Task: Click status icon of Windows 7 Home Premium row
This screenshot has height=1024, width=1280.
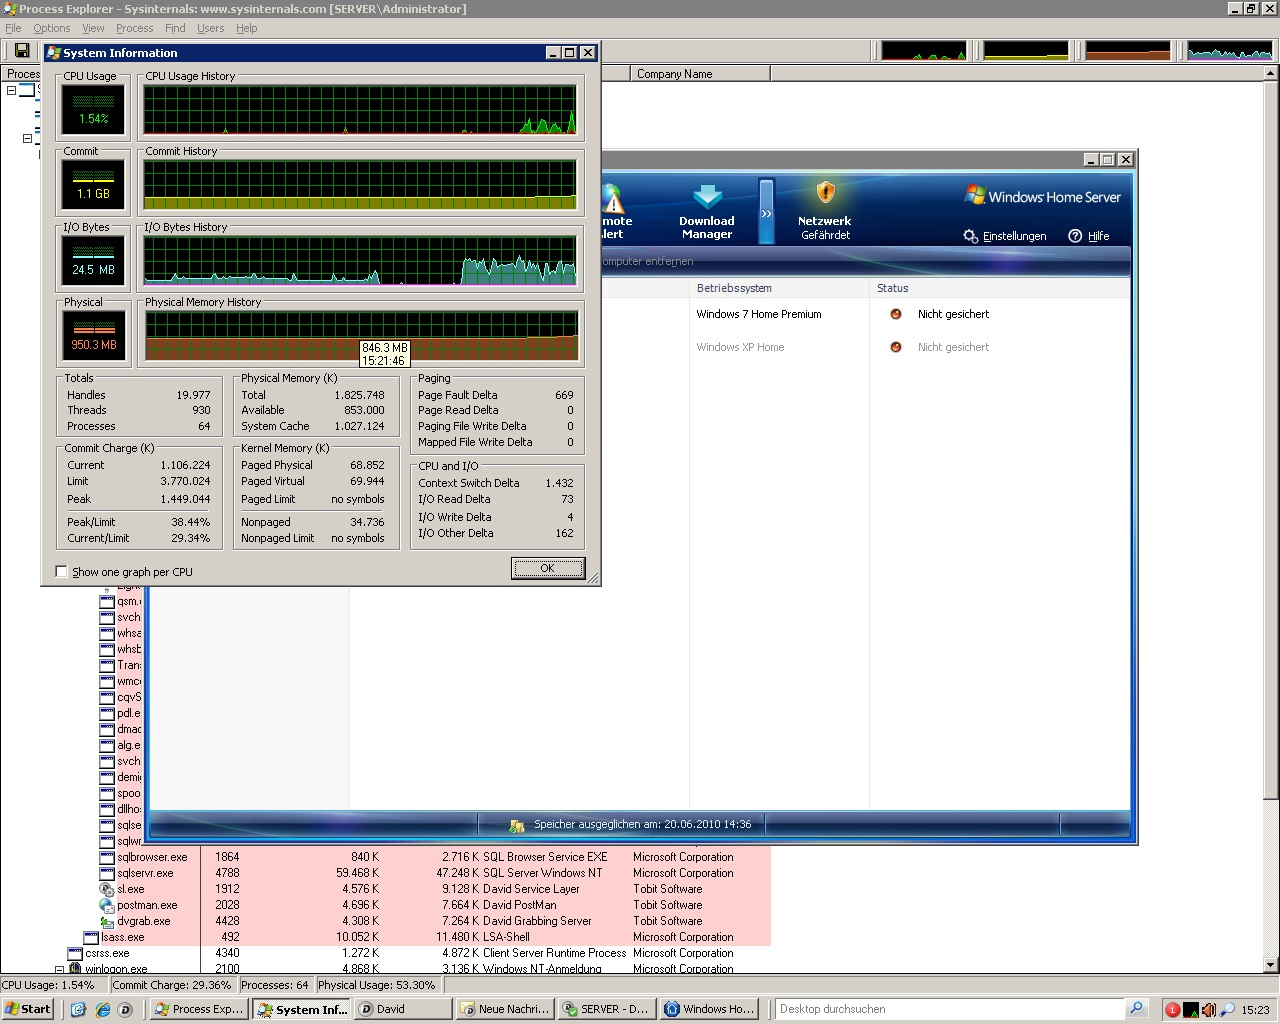Action: point(896,314)
